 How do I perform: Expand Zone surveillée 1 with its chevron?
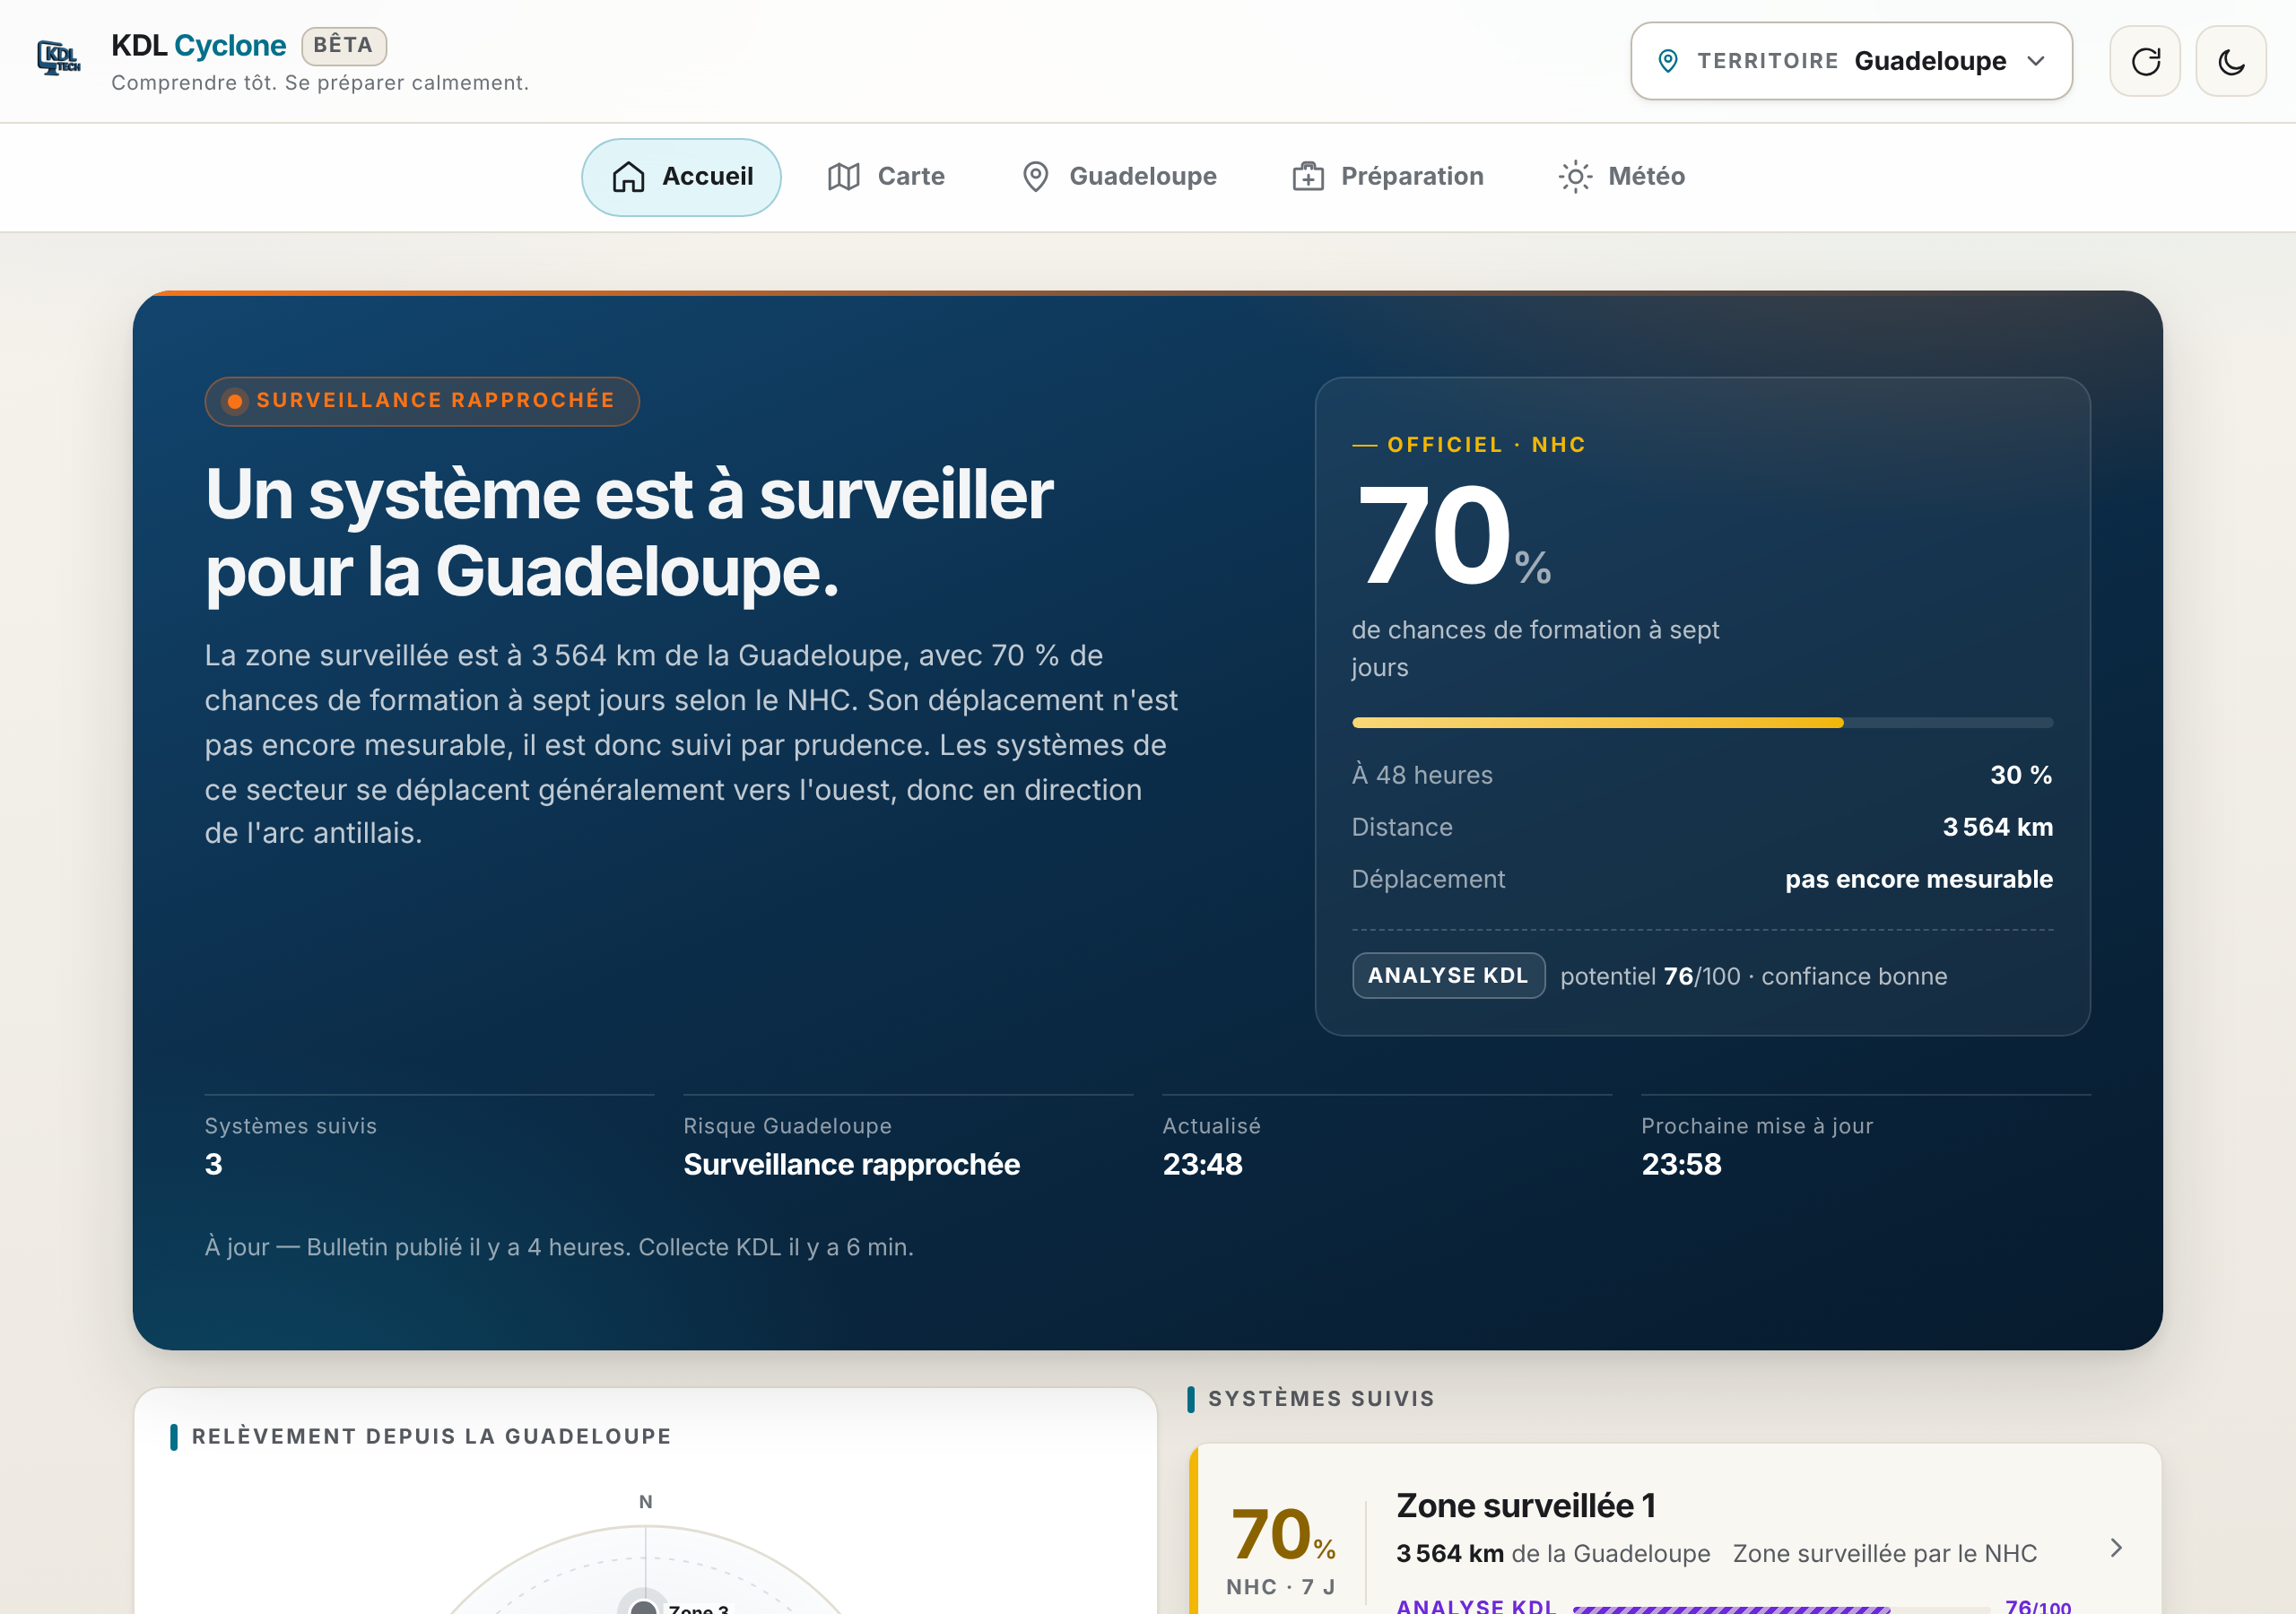(2116, 1548)
